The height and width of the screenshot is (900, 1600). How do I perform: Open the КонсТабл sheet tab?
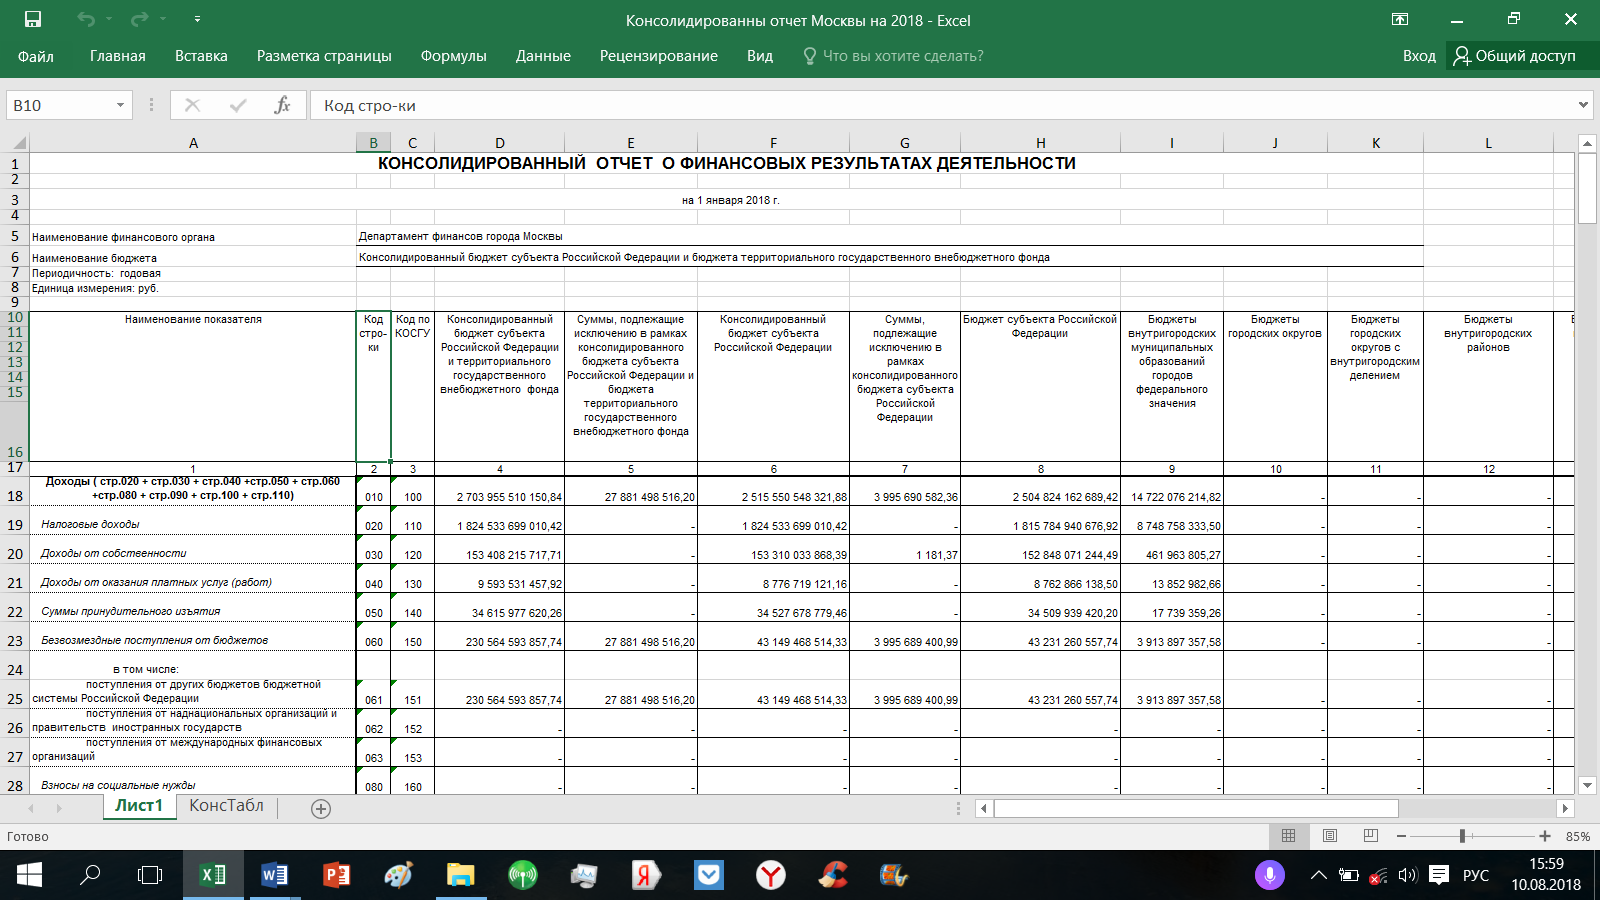[227, 805]
